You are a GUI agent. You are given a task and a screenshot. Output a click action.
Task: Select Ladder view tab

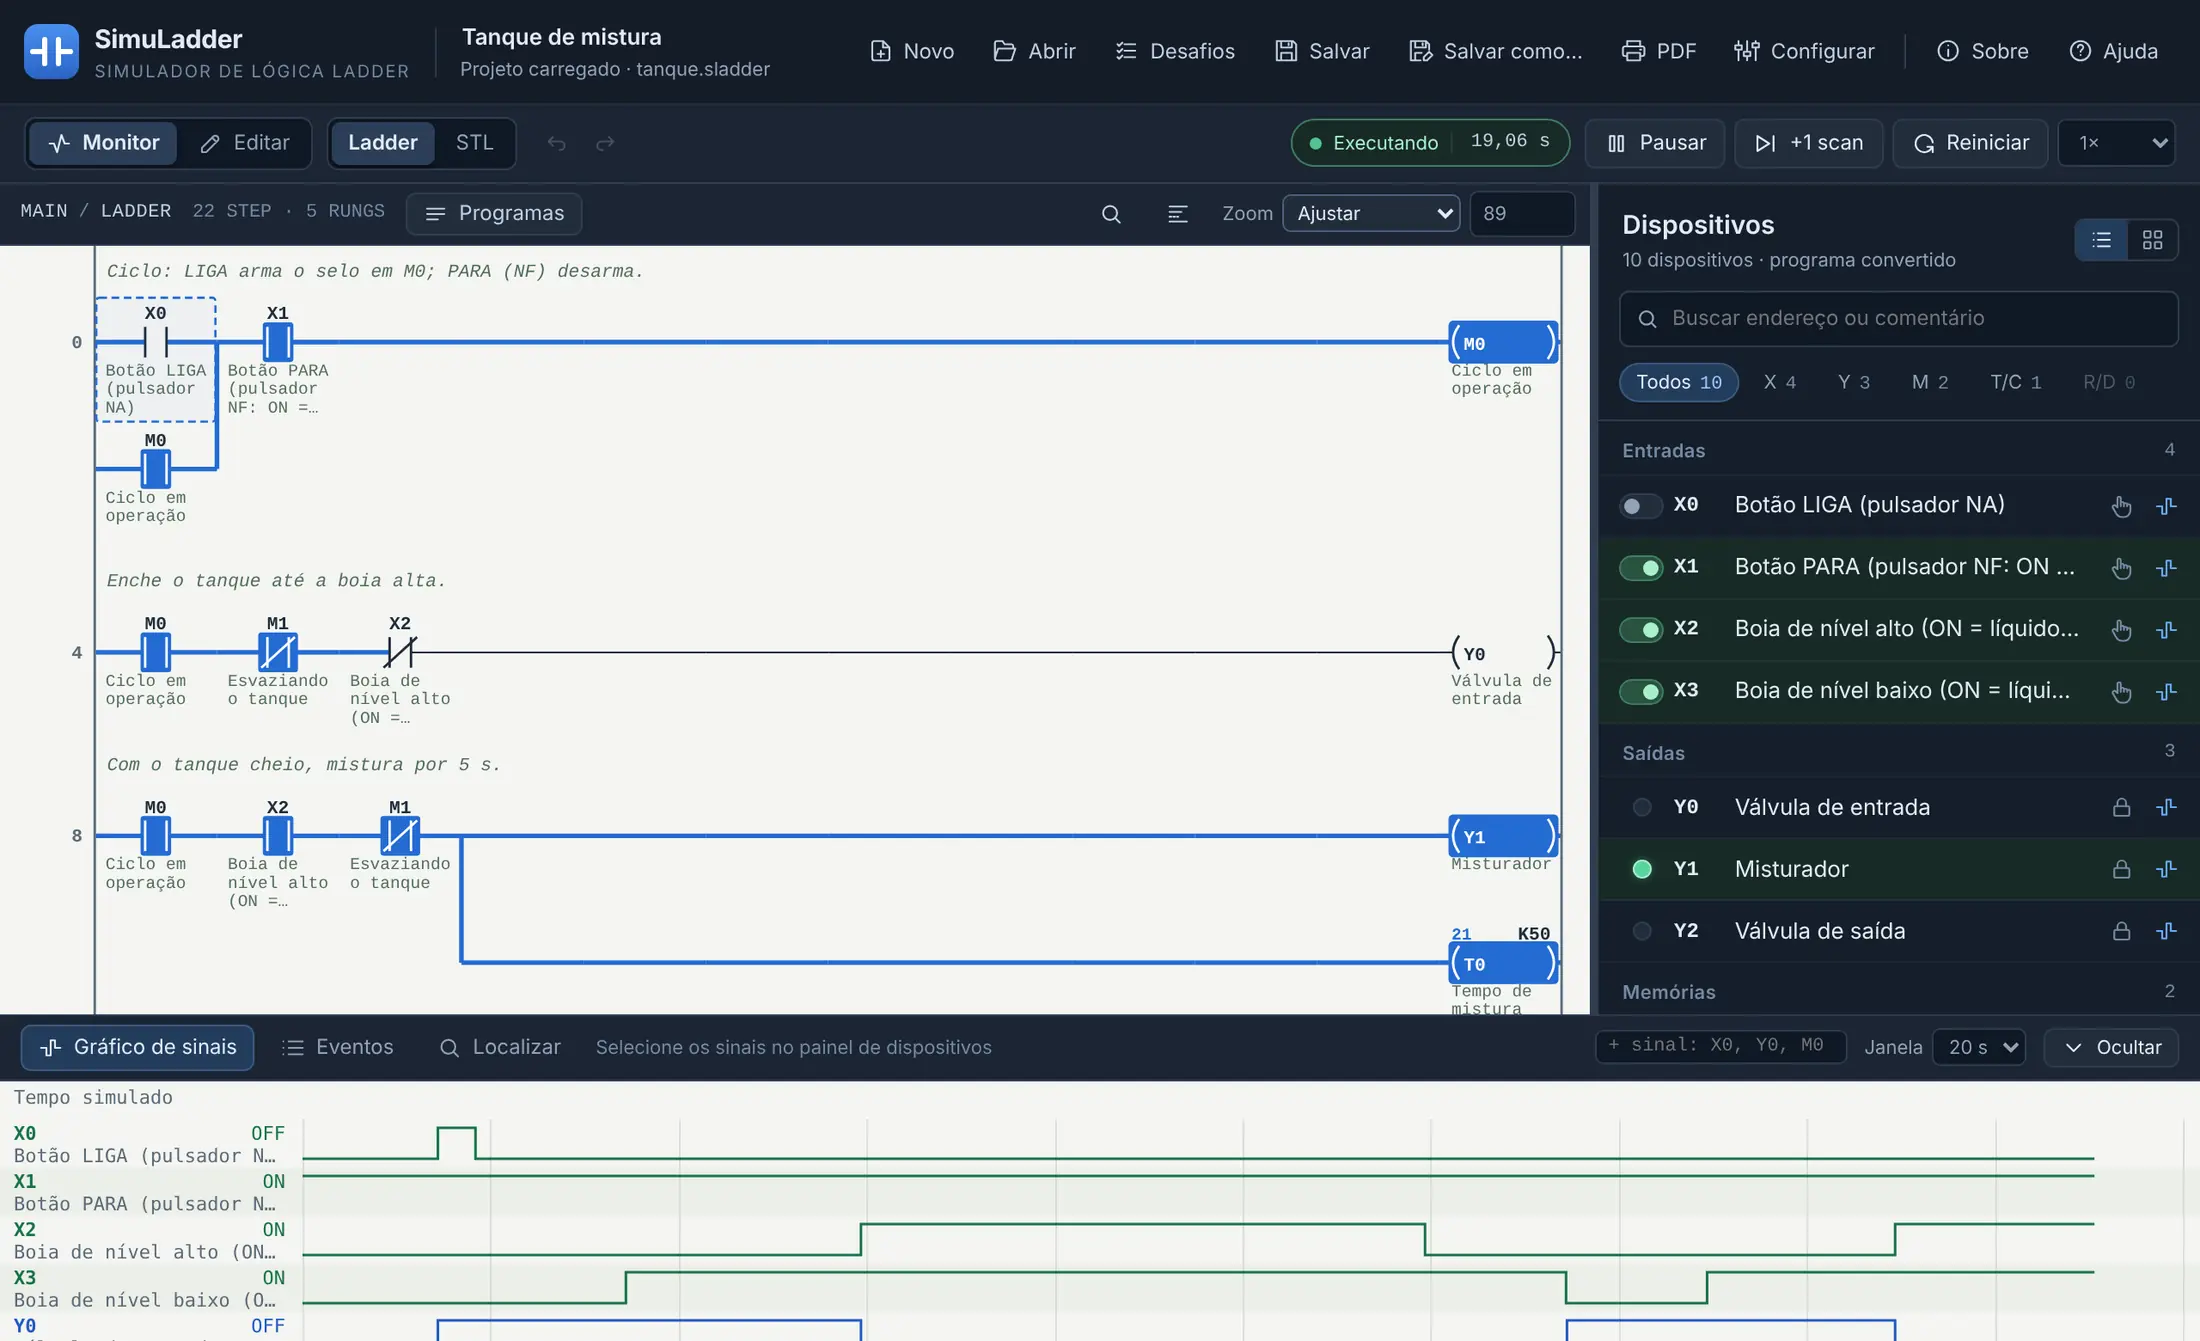[x=382, y=143]
